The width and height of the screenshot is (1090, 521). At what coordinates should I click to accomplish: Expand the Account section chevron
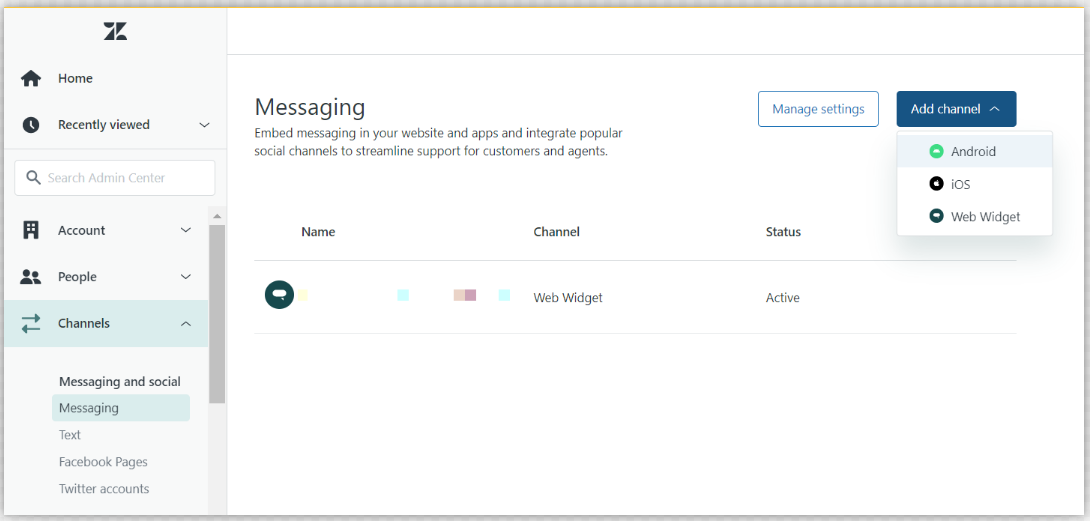pos(185,230)
